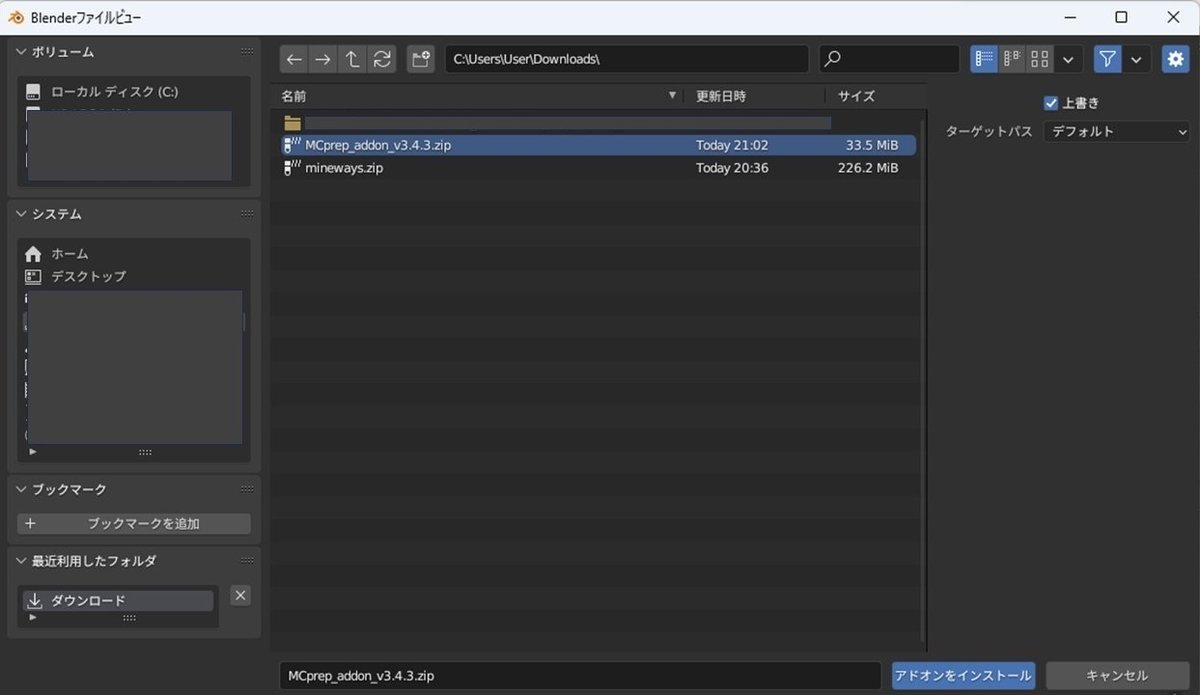This screenshot has height=695, width=1200.
Task: Minimize the Blender file view window
Action: click(1069, 17)
